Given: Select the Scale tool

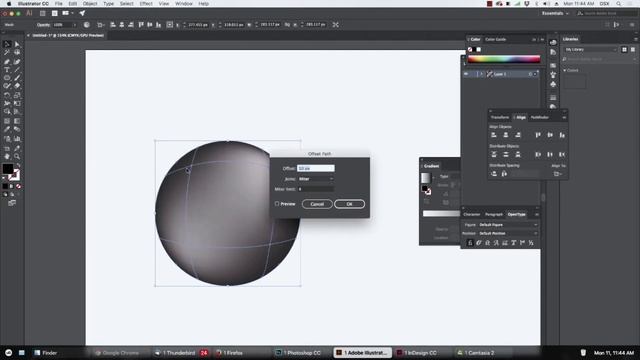Looking at the screenshot, I should (17, 95).
